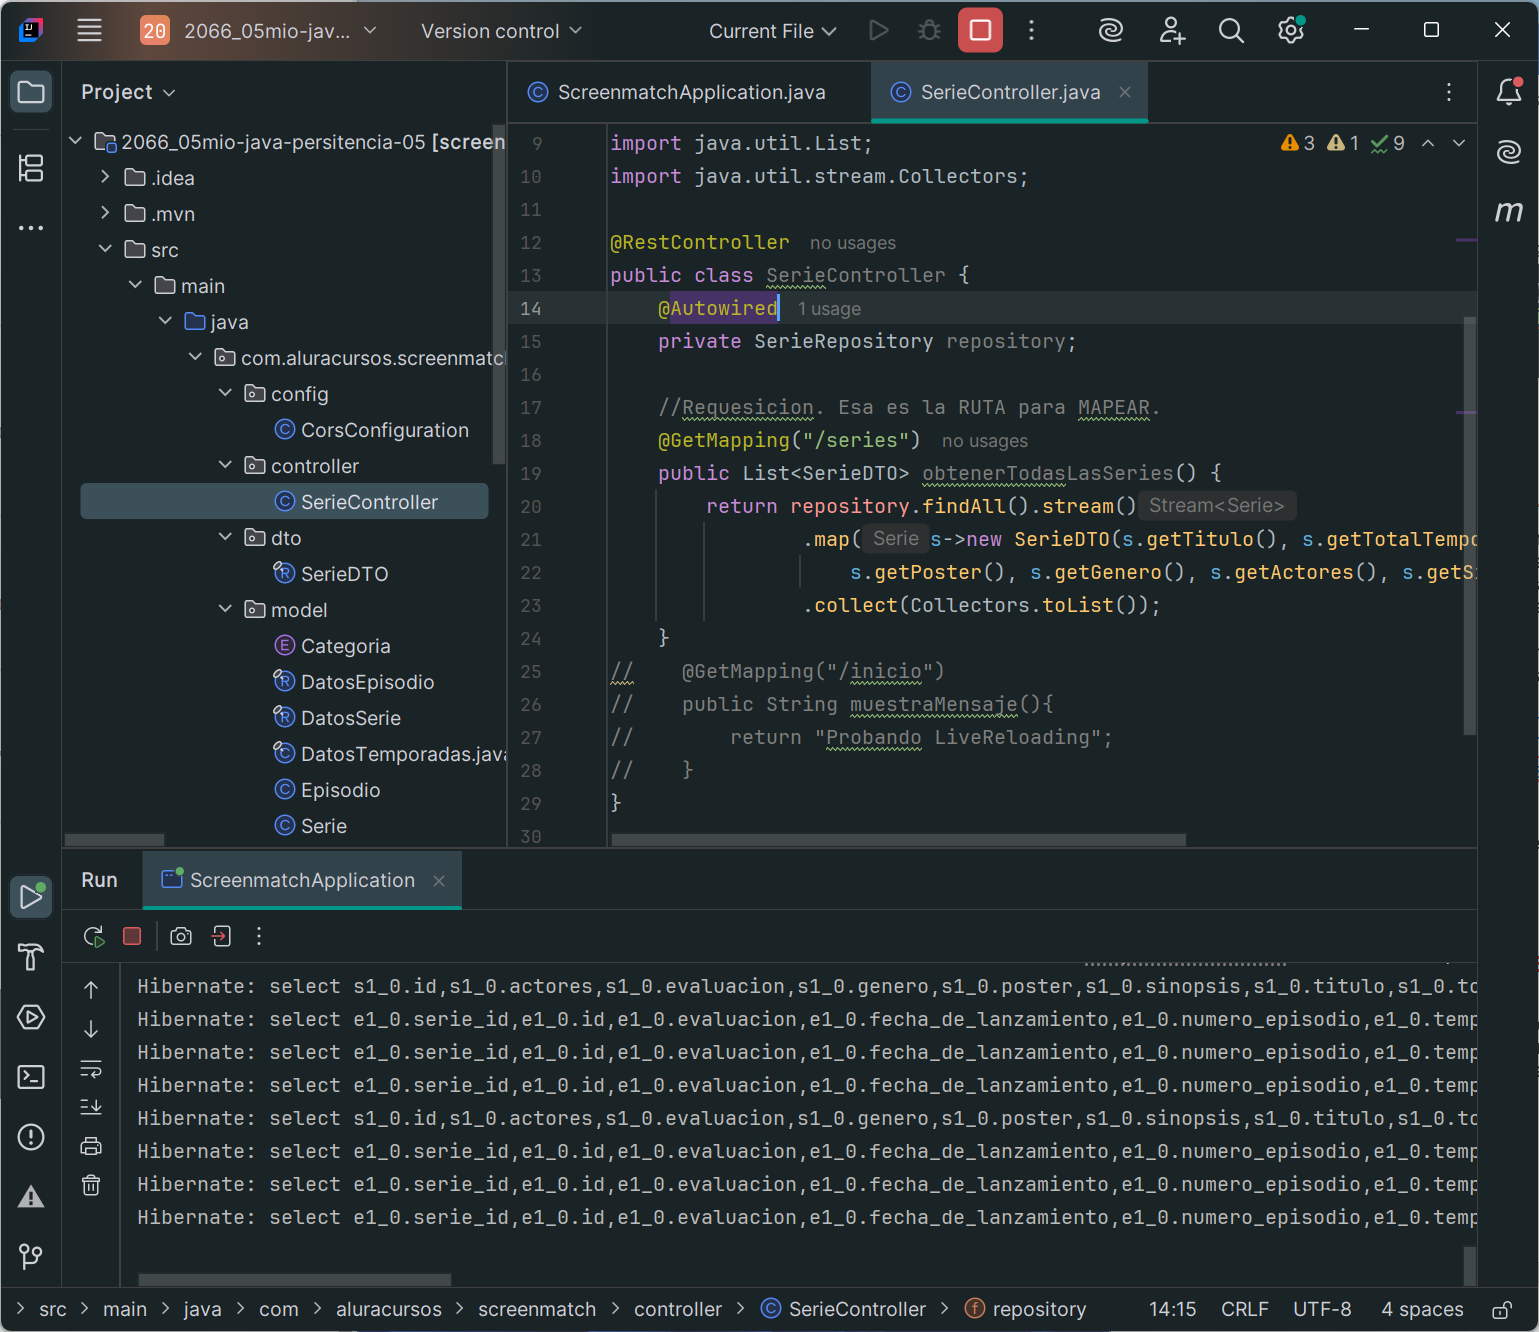This screenshot has height=1332, width=1539.
Task: Change indent setting 4 spaces
Action: coord(1422,1309)
